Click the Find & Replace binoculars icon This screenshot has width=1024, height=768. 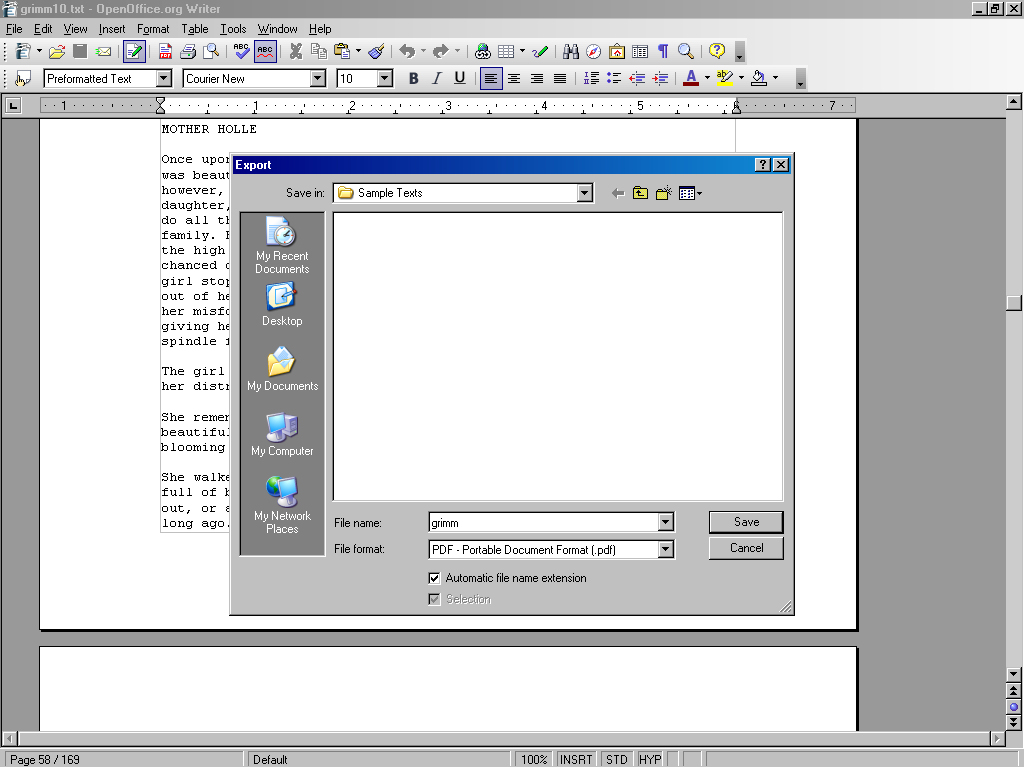pyautogui.click(x=571, y=51)
